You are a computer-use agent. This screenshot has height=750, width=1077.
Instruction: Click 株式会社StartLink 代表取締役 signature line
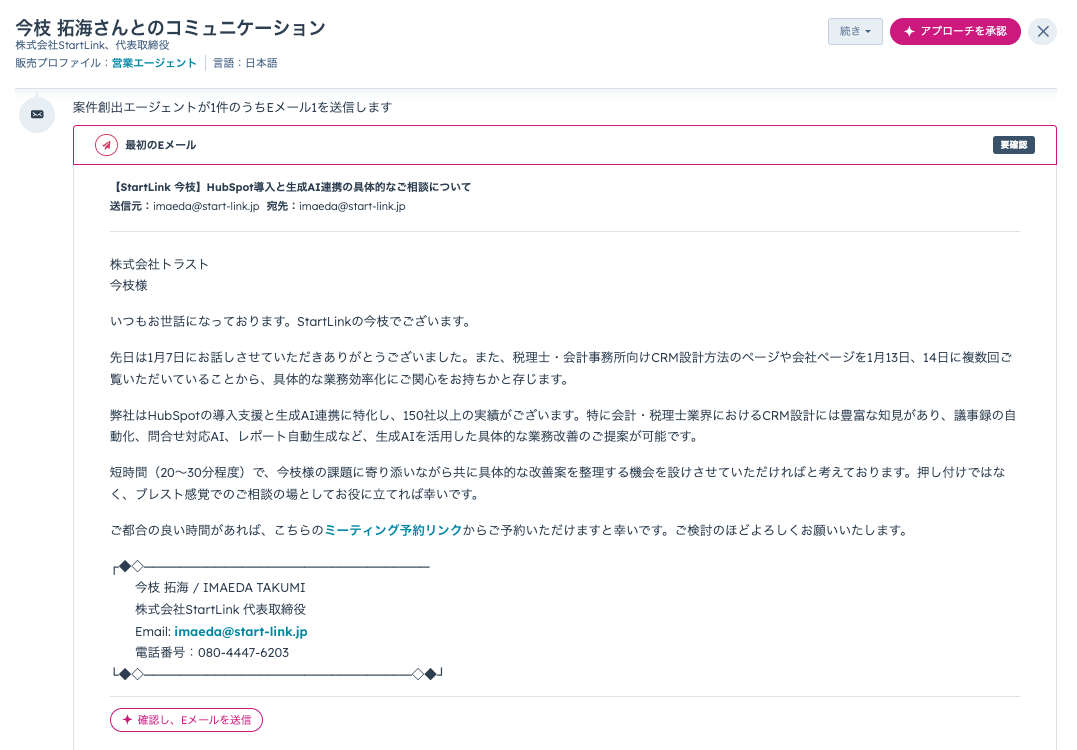pyautogui.click(x=220, y=609)
